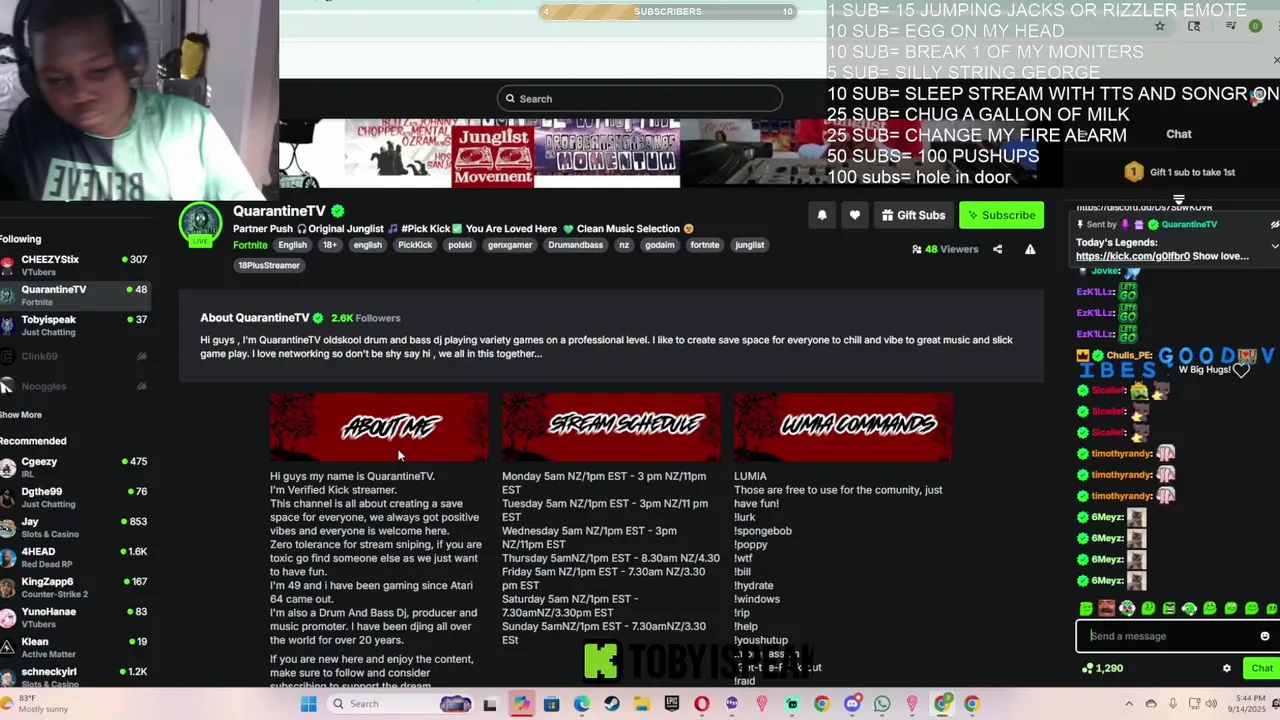
Task: Click the PickKick tag
Action: tap(415, 245)
